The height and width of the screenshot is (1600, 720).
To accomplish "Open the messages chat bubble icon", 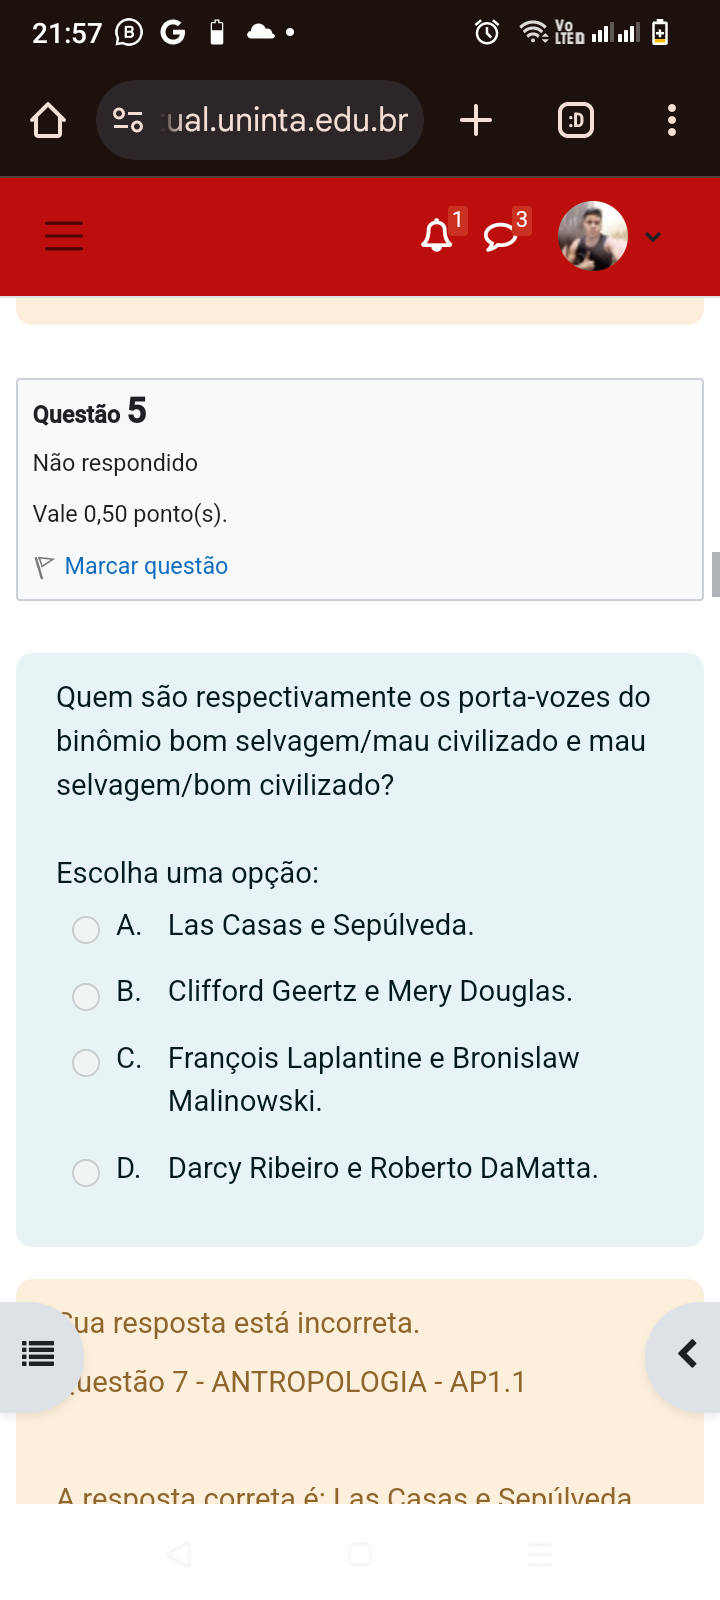I will pyautogui.click(x=500, y=237).
